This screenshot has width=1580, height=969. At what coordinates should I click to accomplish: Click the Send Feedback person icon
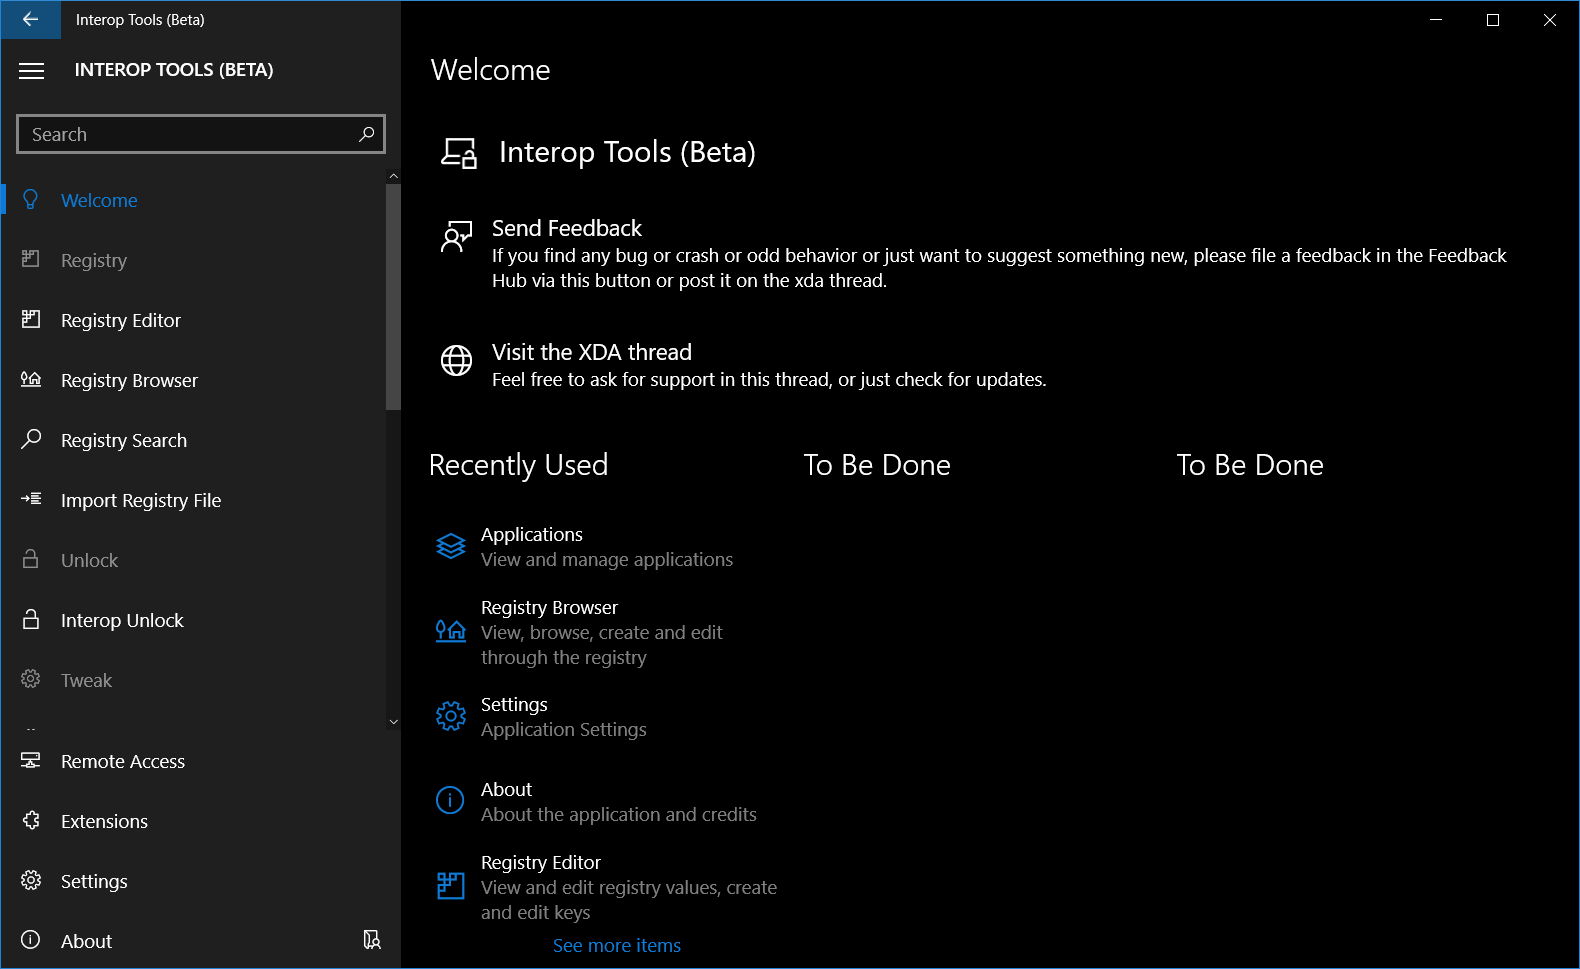tap(456, 237)
